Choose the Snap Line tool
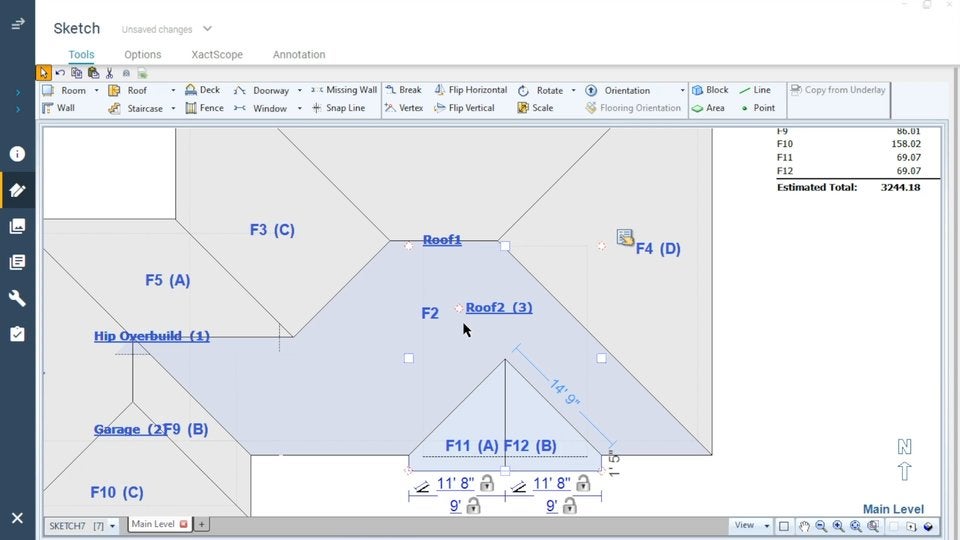 [x=339, y=108]
